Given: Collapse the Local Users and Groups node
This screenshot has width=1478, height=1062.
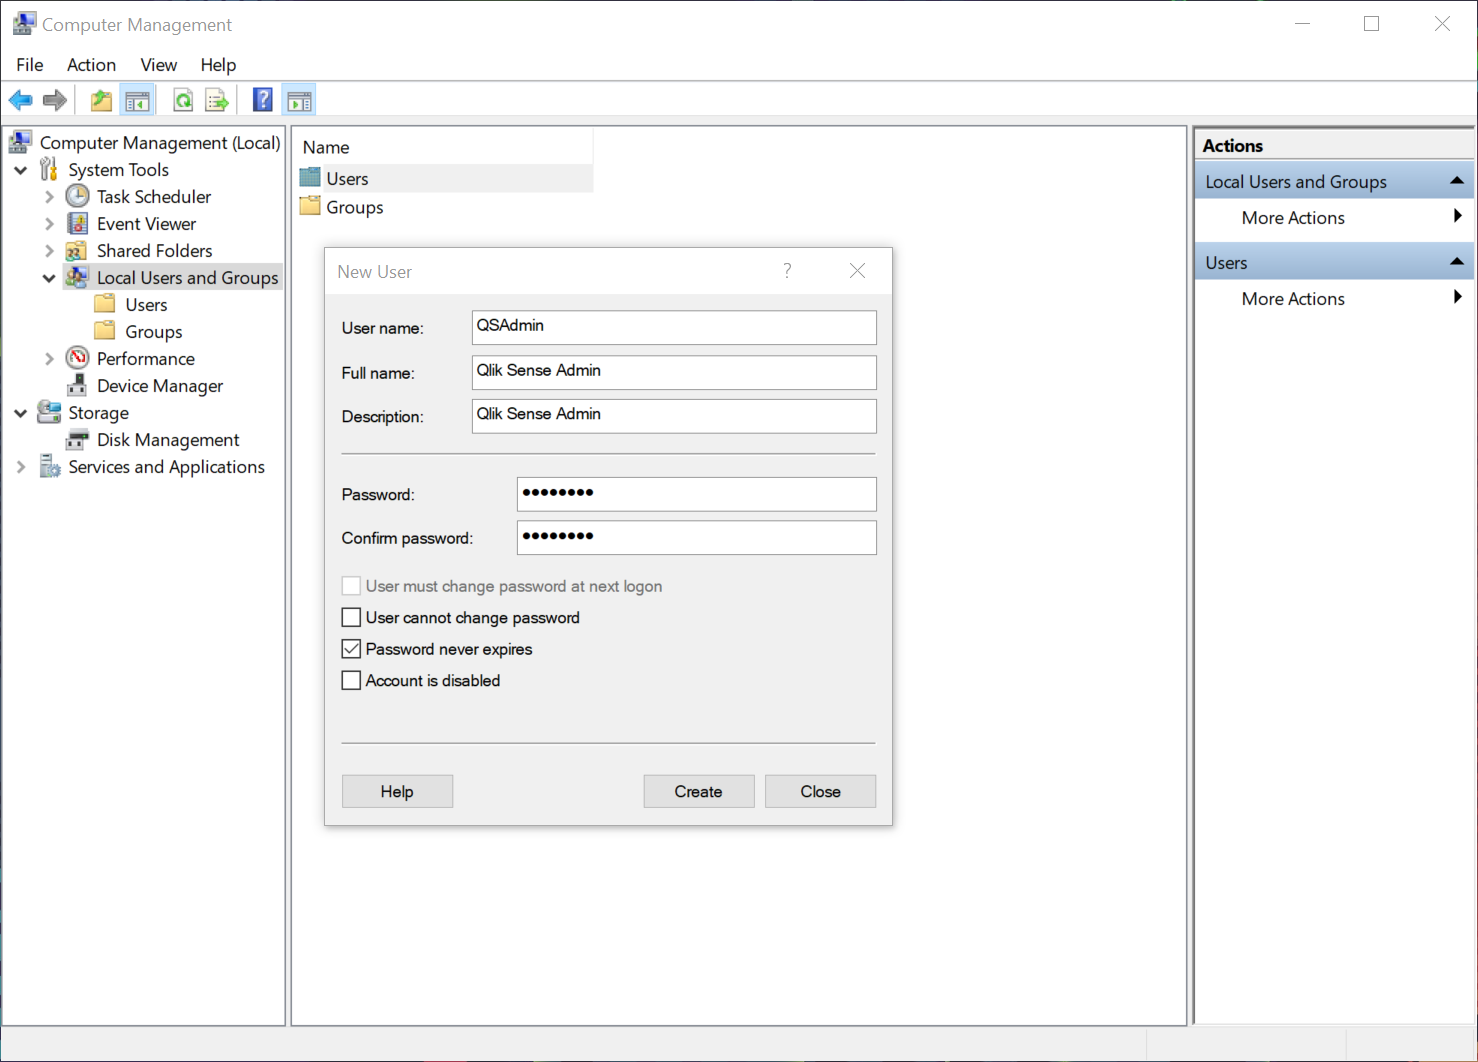Looking at the screenshot, I should [x=48, y=277].
